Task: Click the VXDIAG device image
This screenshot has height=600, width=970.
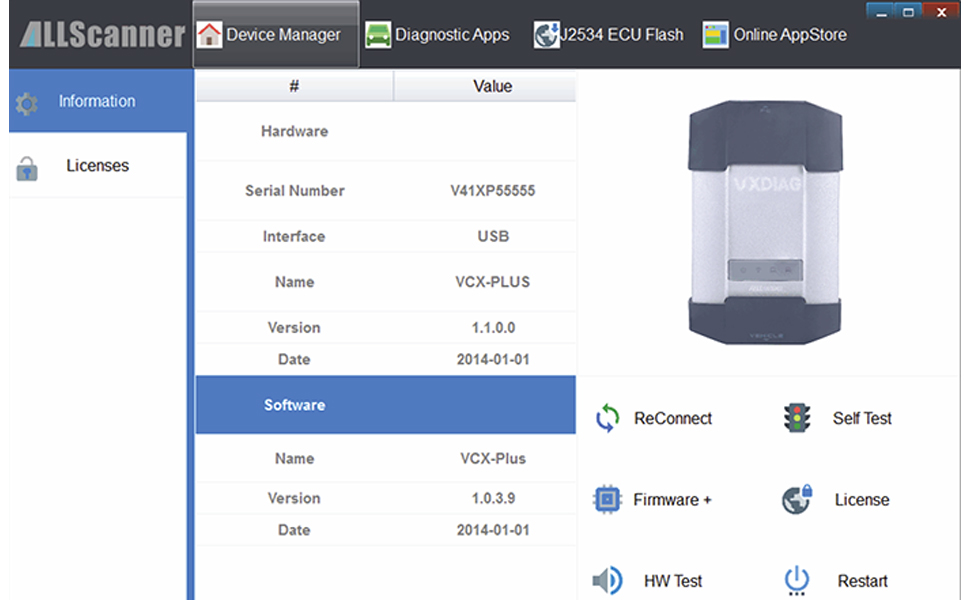Action: pyautogui.click(x=765, y=223)
